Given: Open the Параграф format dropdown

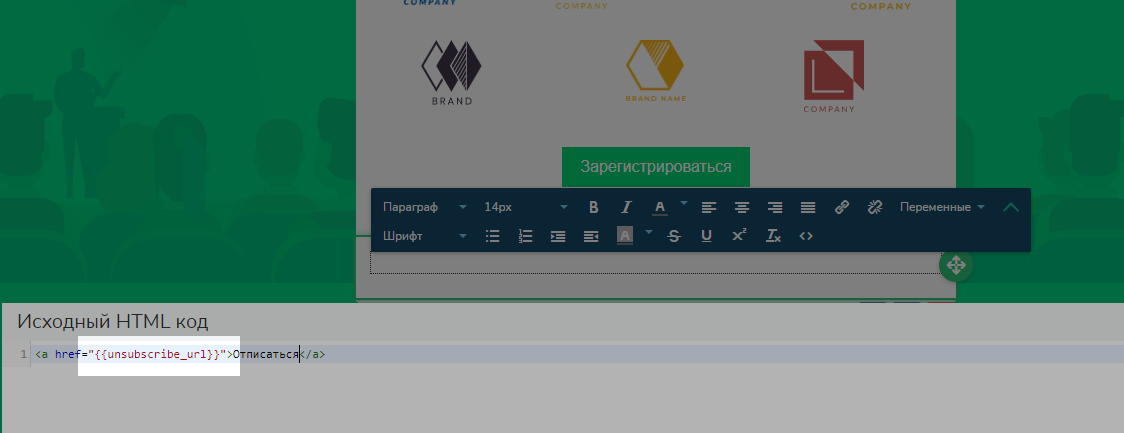Looking at the screenshot, I should [424, 207].
